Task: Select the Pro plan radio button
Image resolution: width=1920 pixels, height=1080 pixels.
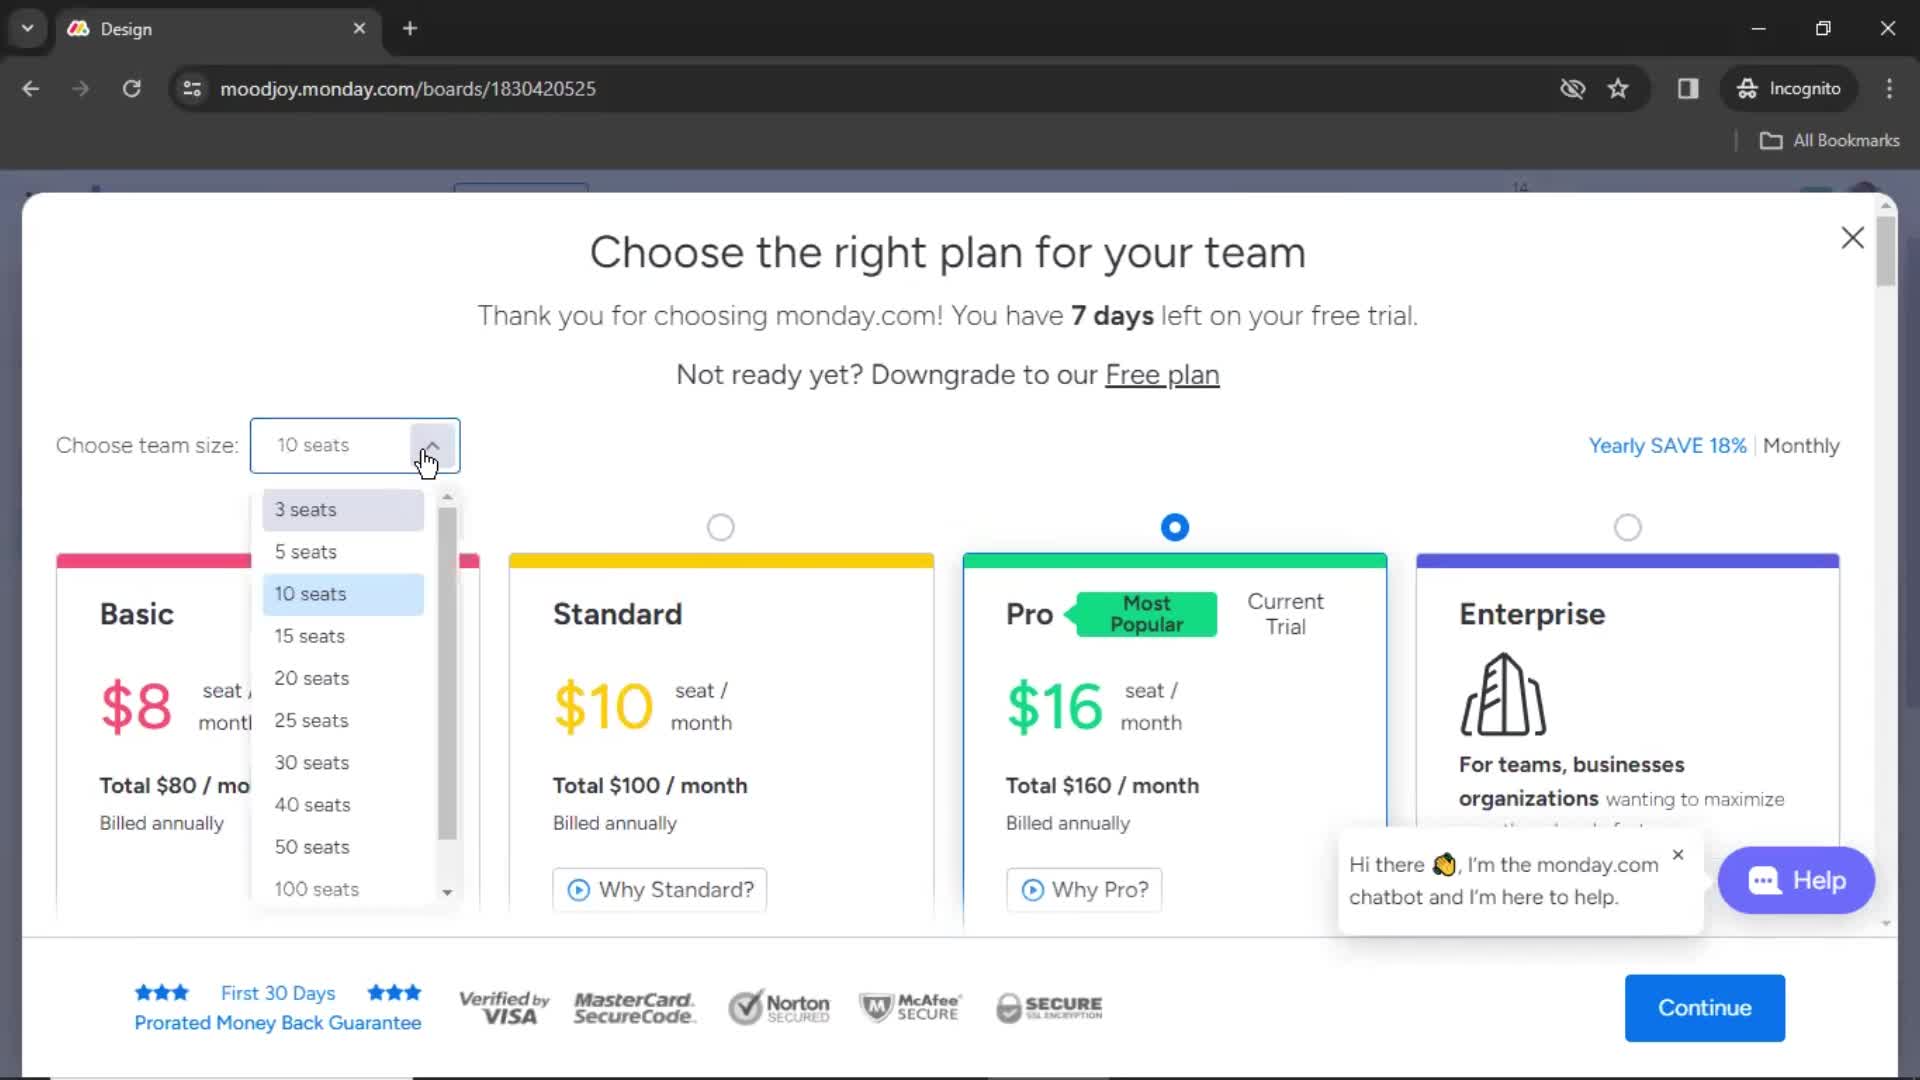Action: (1174, 526)
